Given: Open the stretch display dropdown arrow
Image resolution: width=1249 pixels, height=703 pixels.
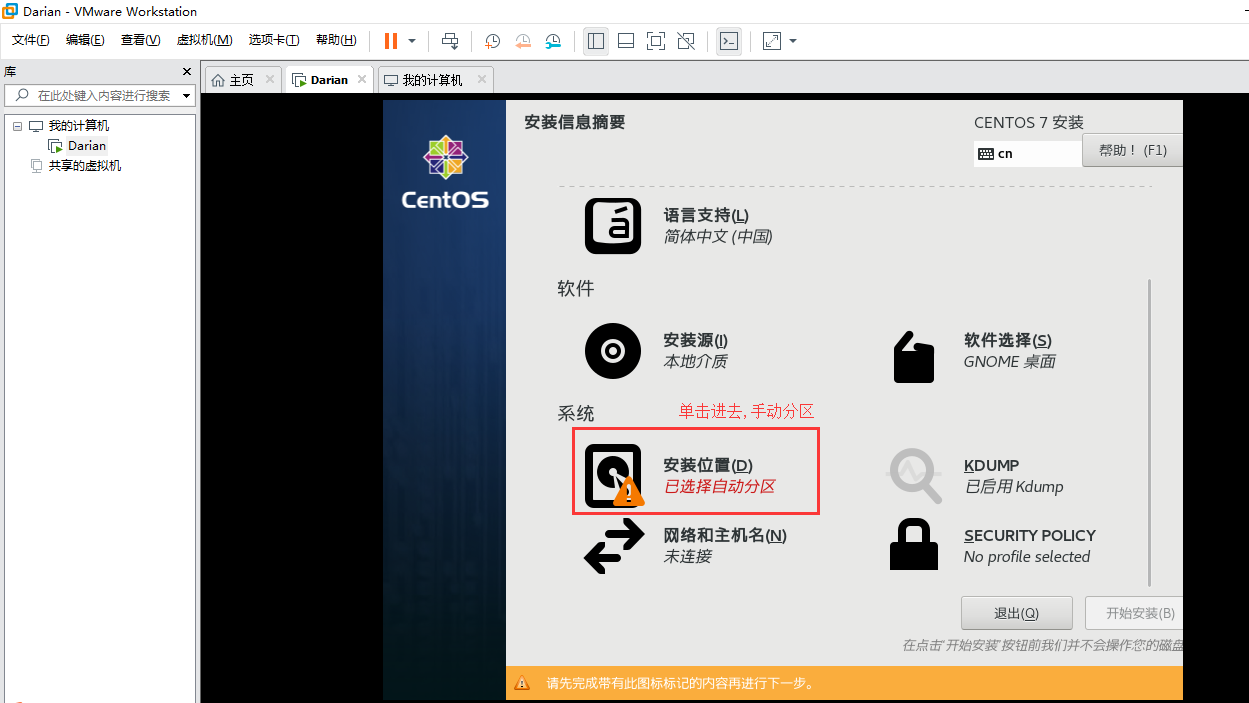Looking at the screenshot, I should click(793, 41).
